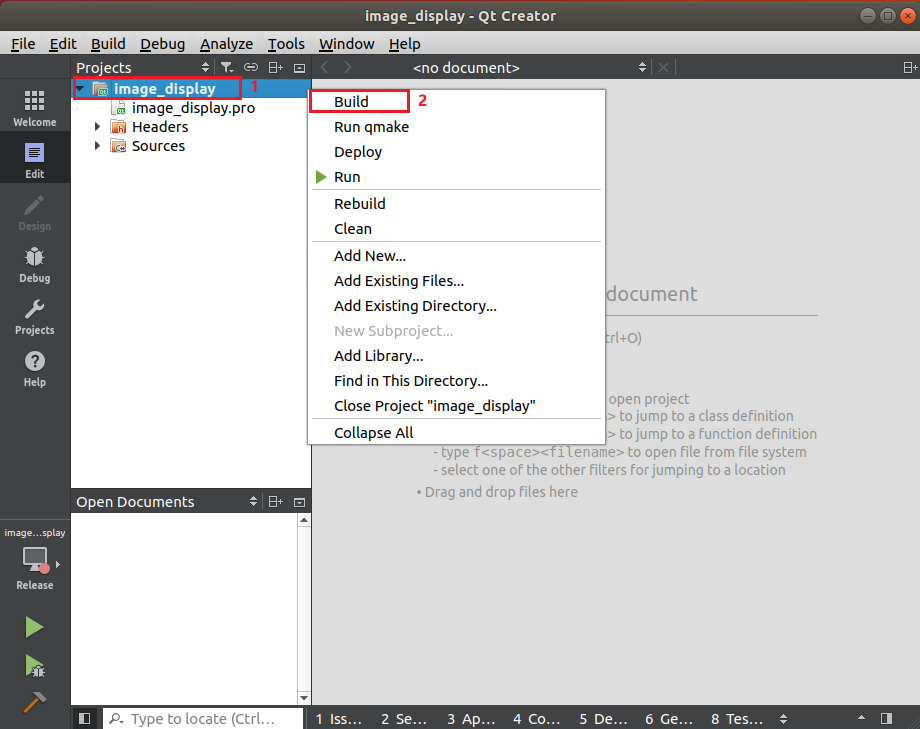Split the editor view at top right
Viewport: 920px width, 729px height.
(909, 68)
